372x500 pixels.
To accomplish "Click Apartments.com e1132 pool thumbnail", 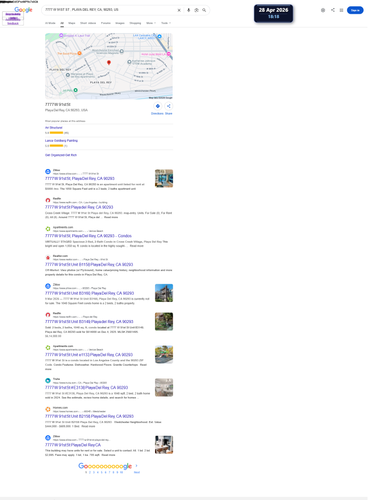I will tap(164, 354).
